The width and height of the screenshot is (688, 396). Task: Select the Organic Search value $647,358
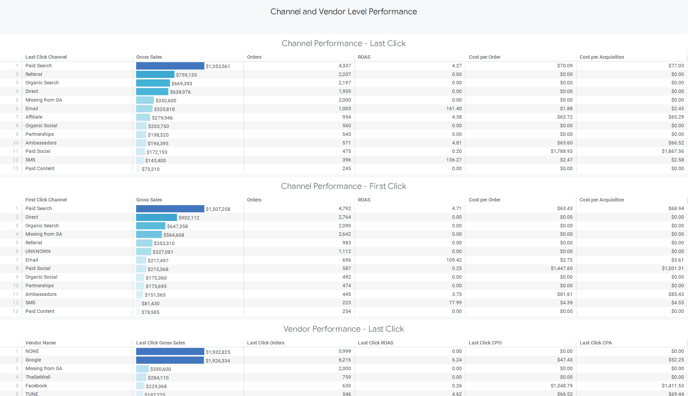pyautogui.click(x=177, y=226)
